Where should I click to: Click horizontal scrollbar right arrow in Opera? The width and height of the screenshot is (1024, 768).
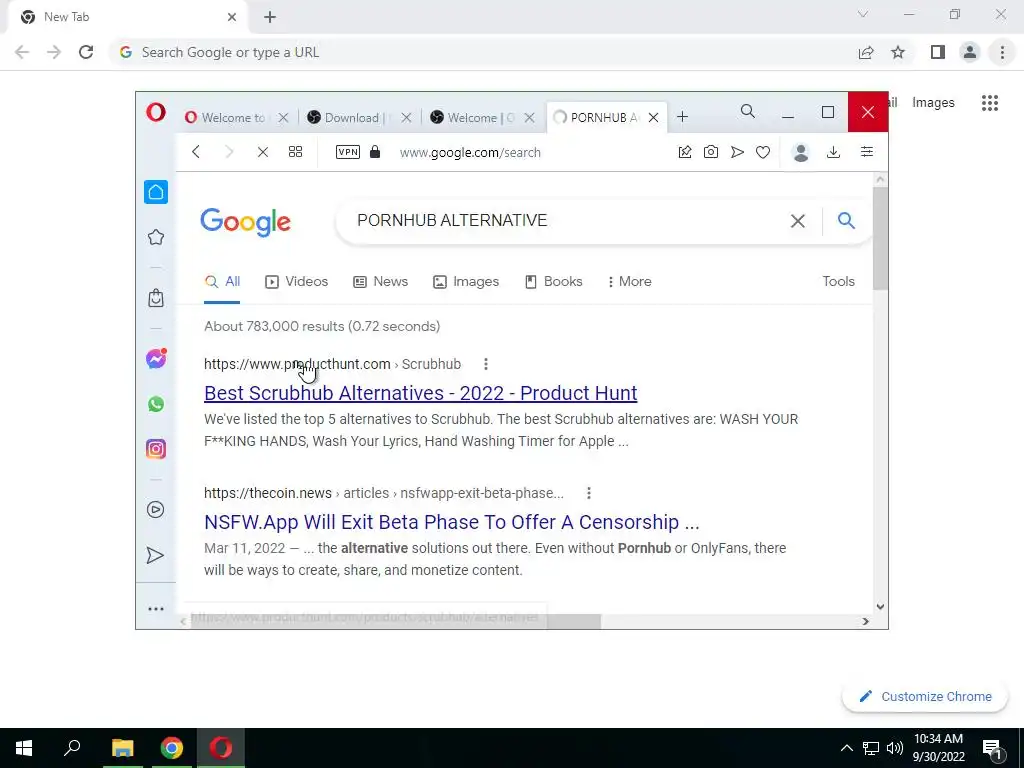pos(865,621)
